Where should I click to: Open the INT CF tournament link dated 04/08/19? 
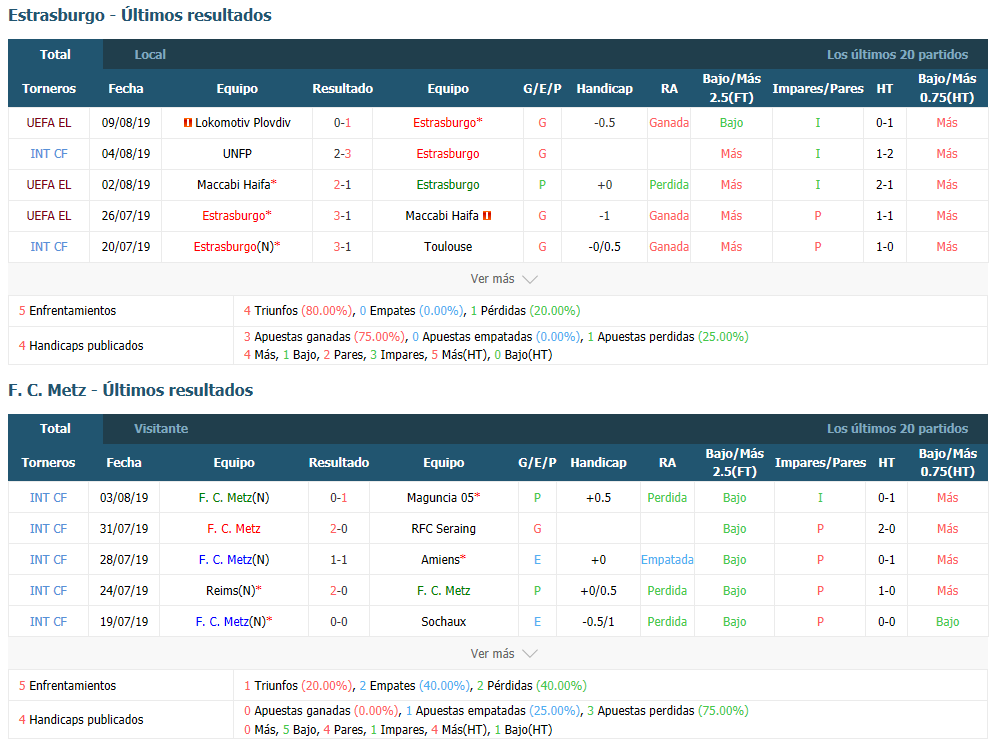(x=49, y=154)
